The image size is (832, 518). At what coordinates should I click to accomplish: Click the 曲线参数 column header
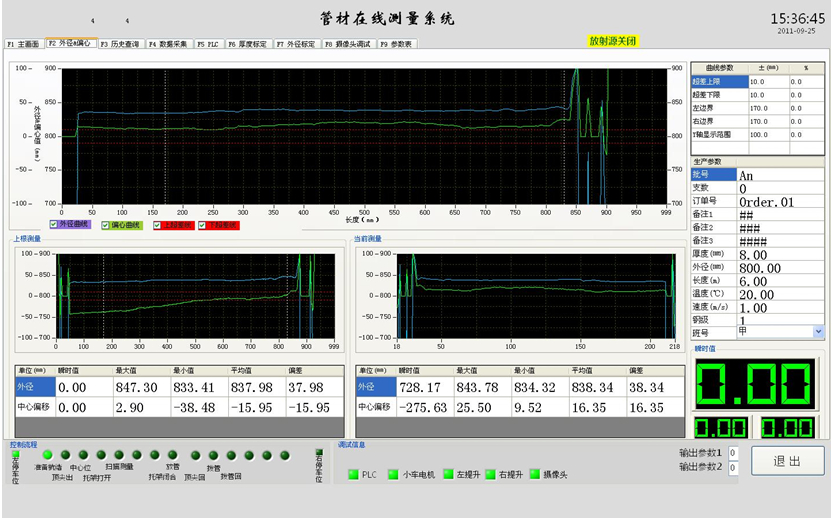point(720,68)
